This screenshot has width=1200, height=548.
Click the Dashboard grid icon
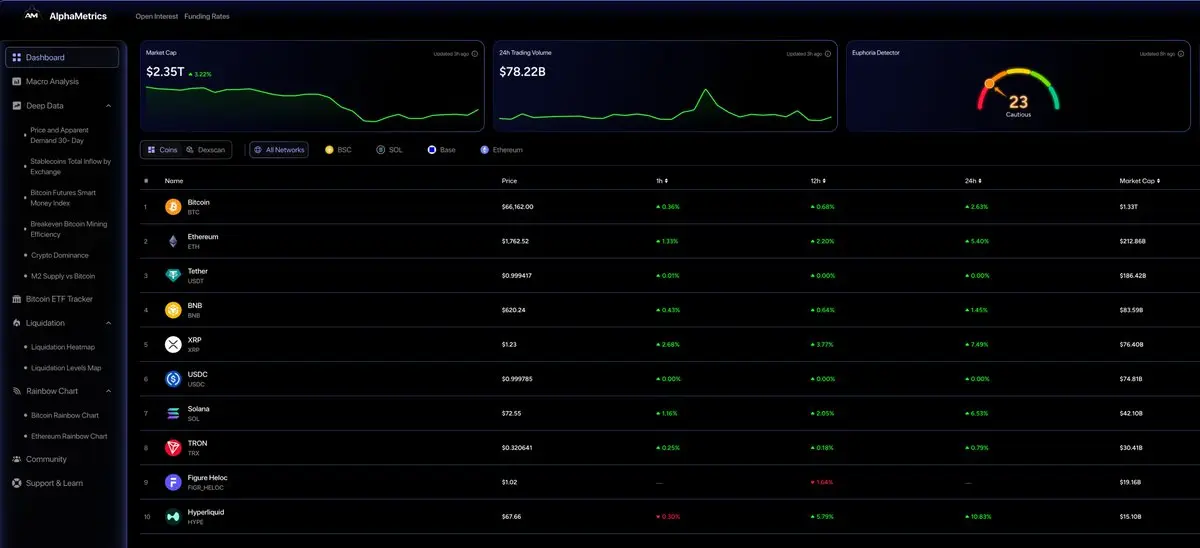coord(17,58)
